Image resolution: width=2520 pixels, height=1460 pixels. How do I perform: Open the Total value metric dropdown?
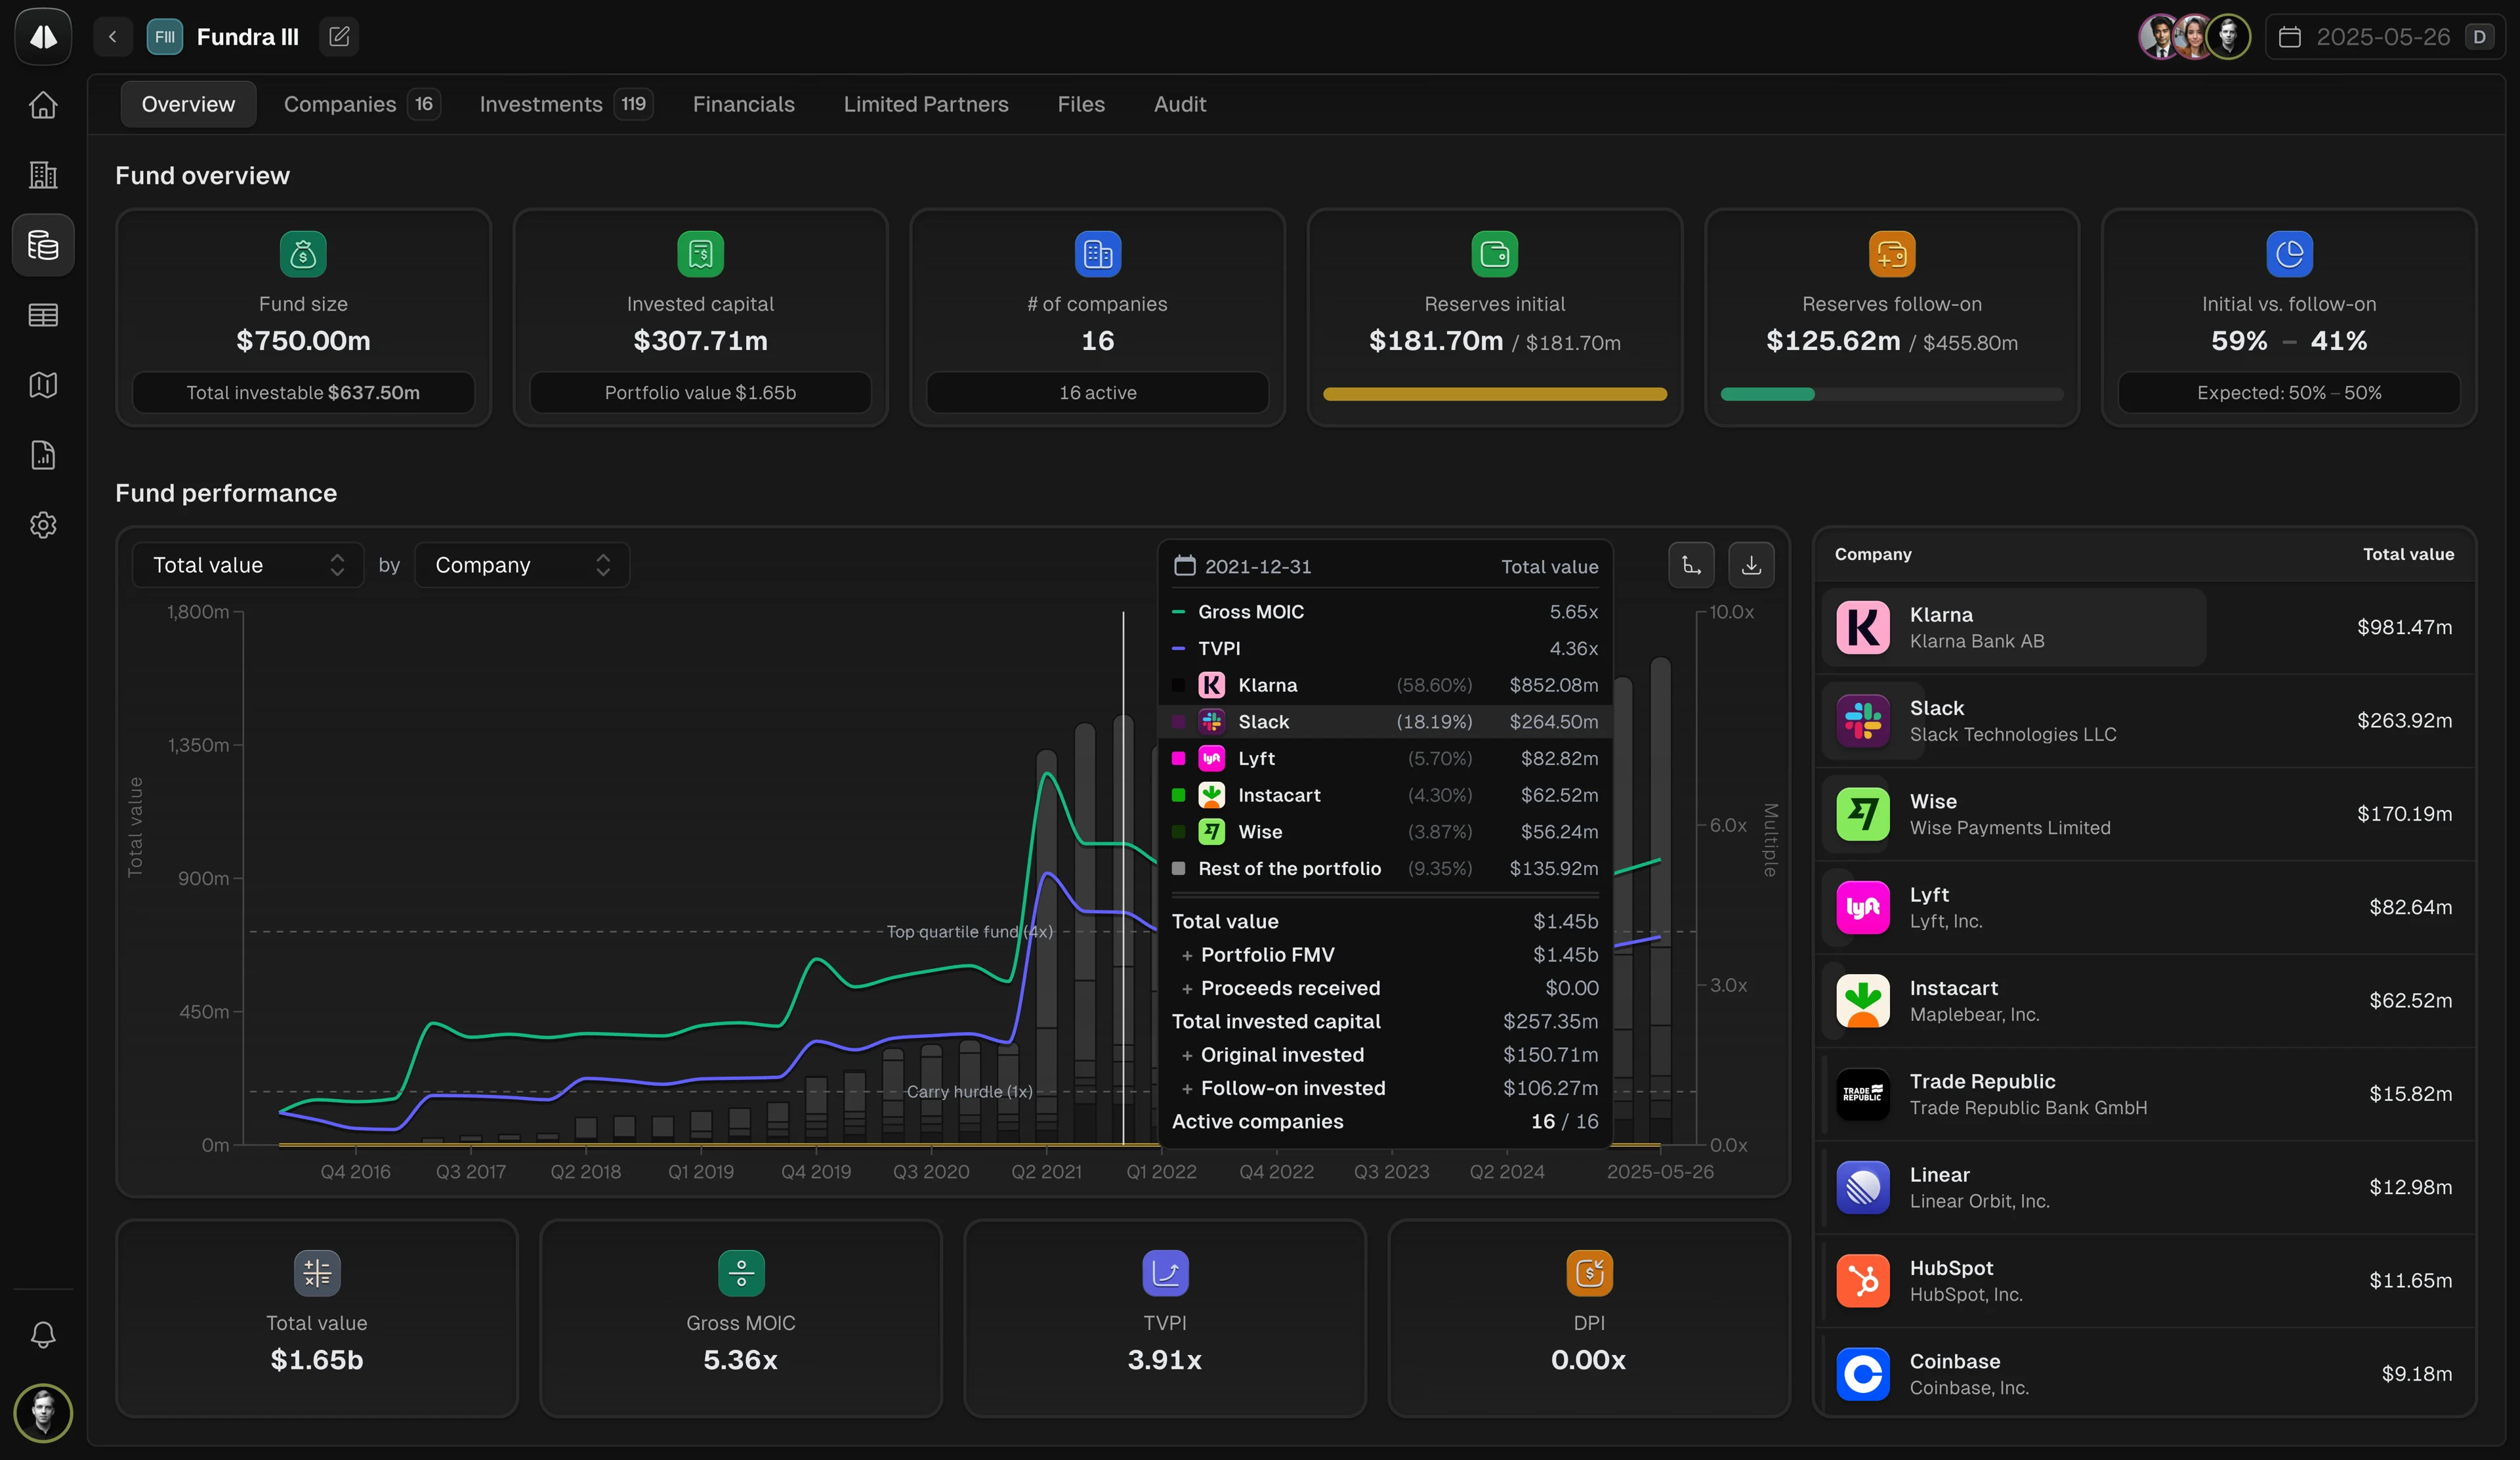click(247, 565)
